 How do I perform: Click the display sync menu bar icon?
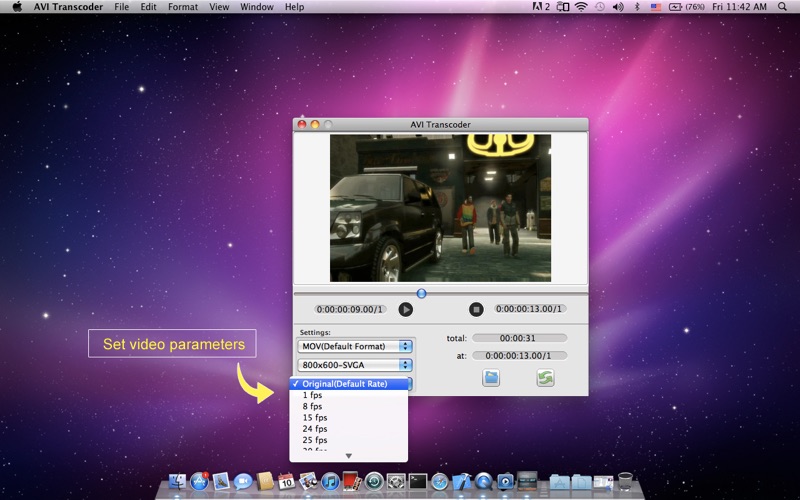pyautogui.click(x=563, y=7)
